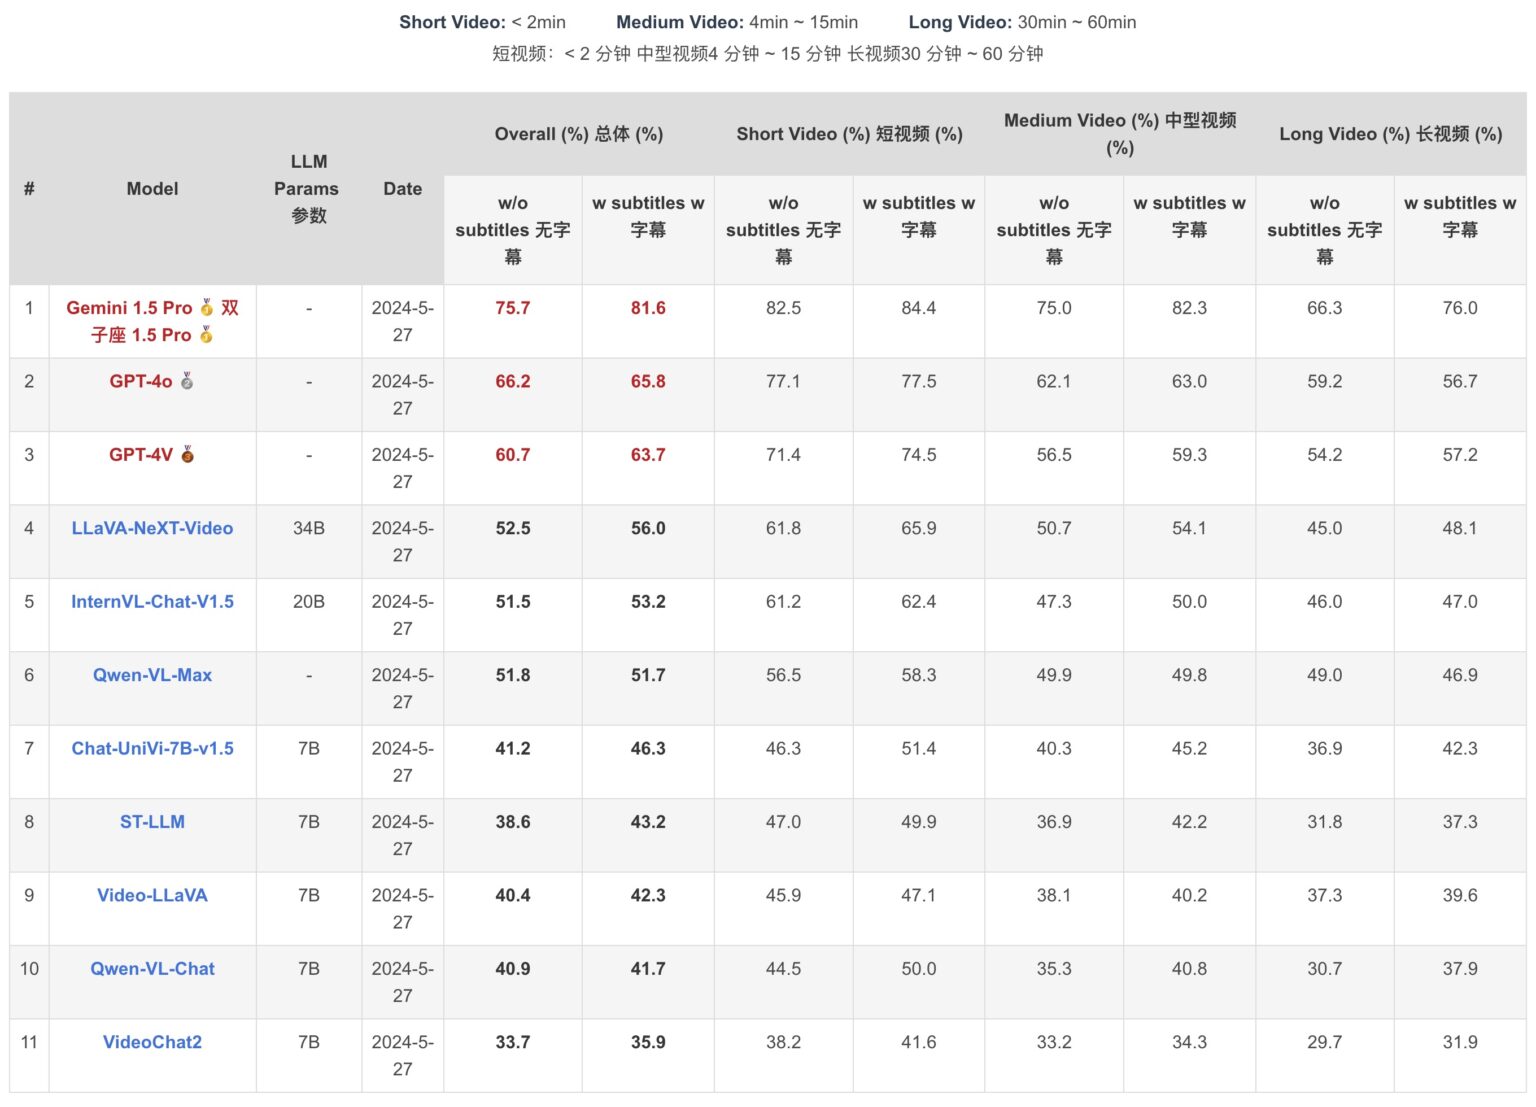The image size is (1536, 1107).
Task: Go to the Chat-UniVi-7B-v1.5 link
Action: point(152,749)
